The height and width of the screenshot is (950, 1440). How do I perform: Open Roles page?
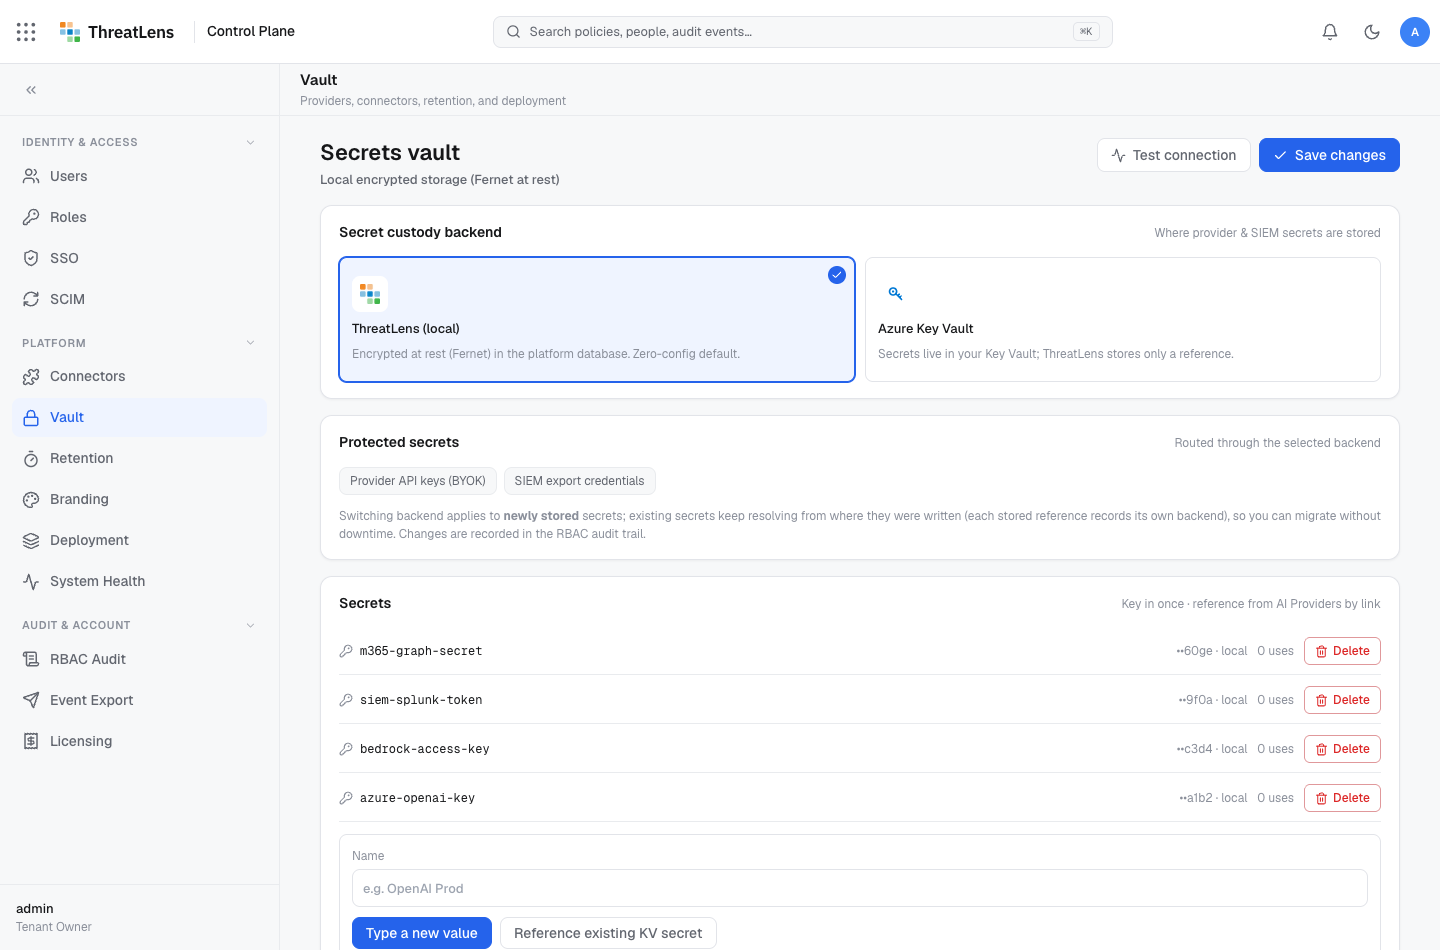[139, 217]
